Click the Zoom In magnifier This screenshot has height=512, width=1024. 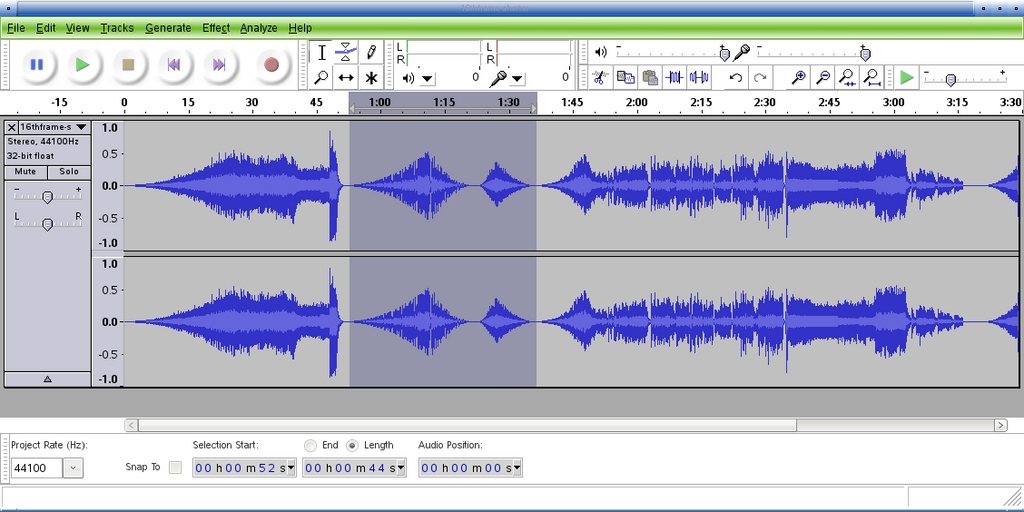[798, 77]
